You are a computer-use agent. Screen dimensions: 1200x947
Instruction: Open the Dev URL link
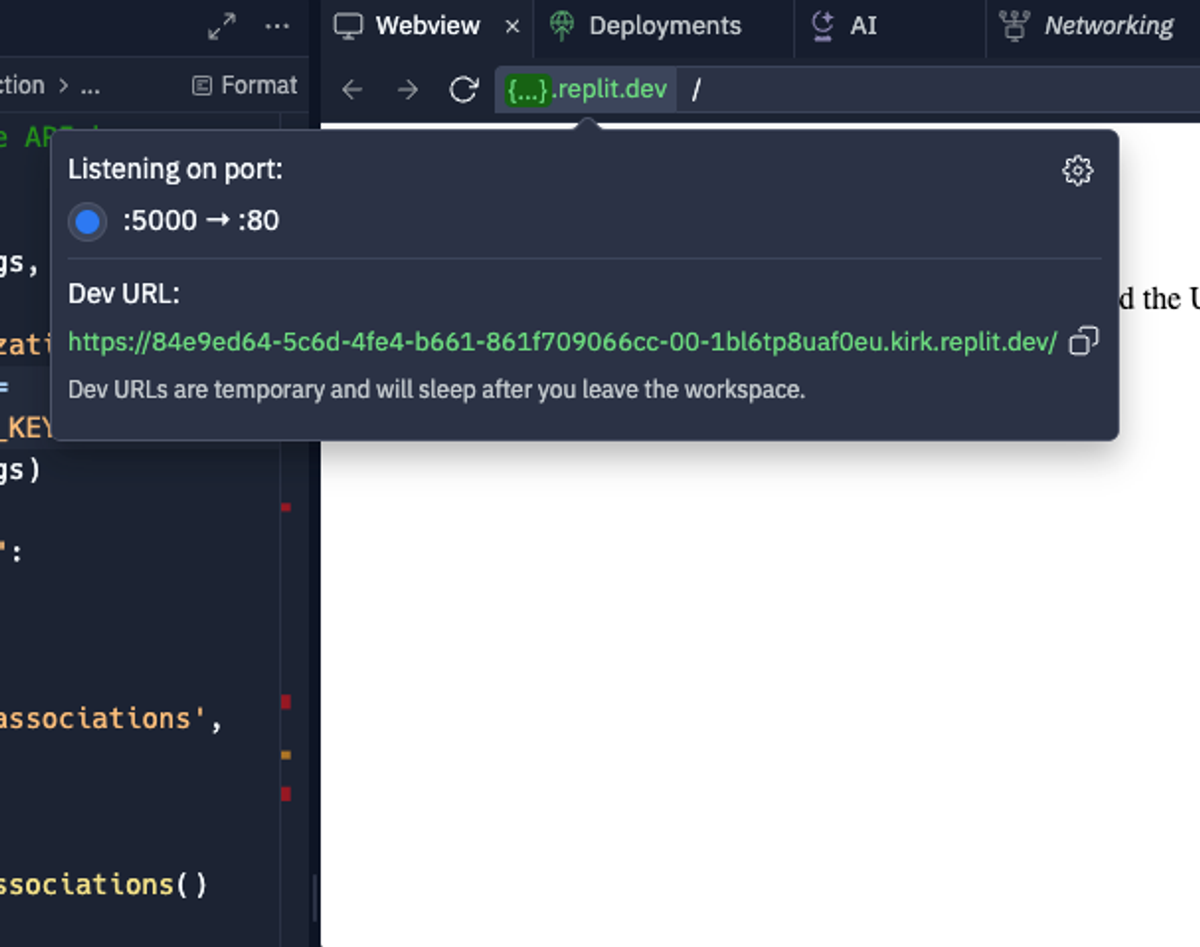(x=560, y=342)
